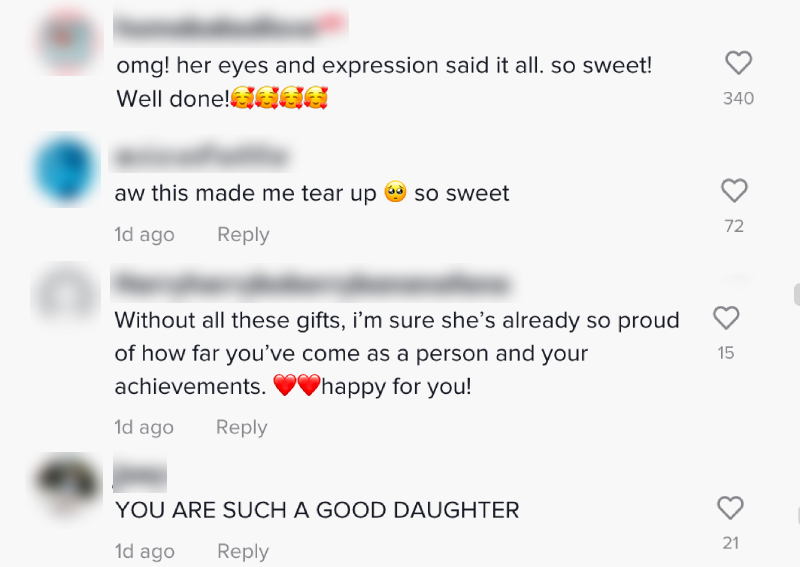The width and height of the screenshot is (800, 567).
Task: Click the 340 likes count
Action: click(738, 98)
